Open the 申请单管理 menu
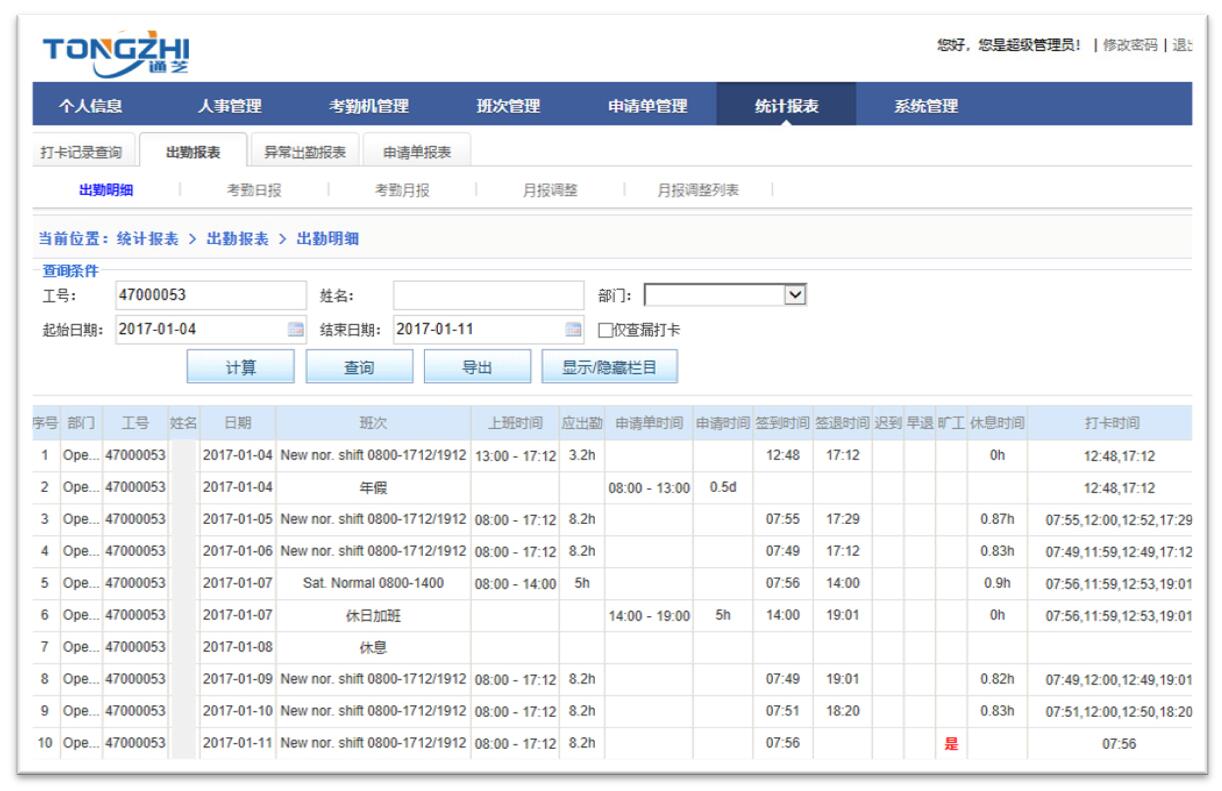Viewport: 1222px width, 791px height. click(648, 105)
